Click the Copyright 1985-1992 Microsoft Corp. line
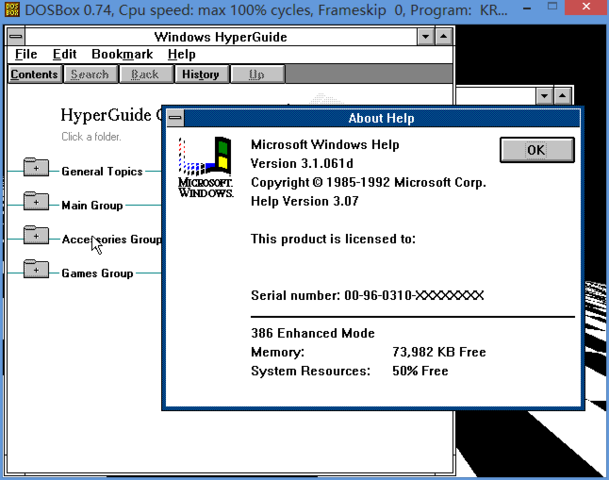 [368, 182]
